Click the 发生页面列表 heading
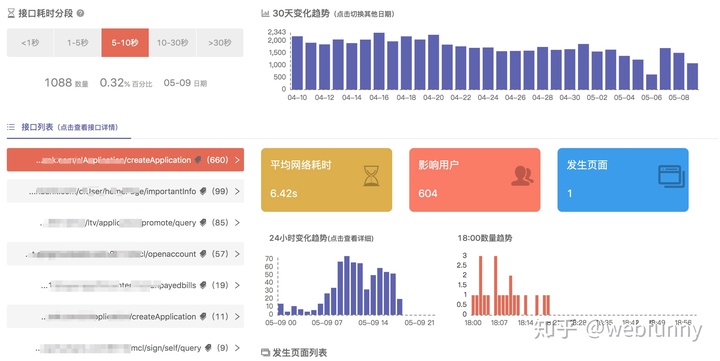 tap(299, 353)
